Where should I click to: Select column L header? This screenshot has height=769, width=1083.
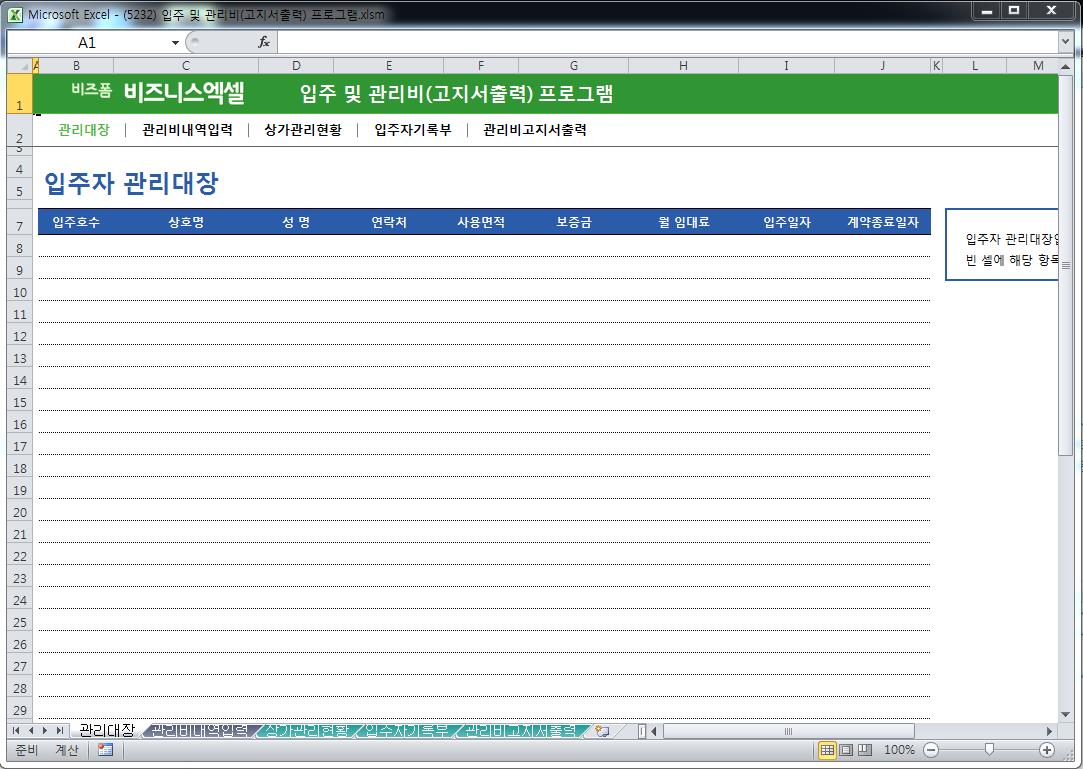click(x=975, y=66)
